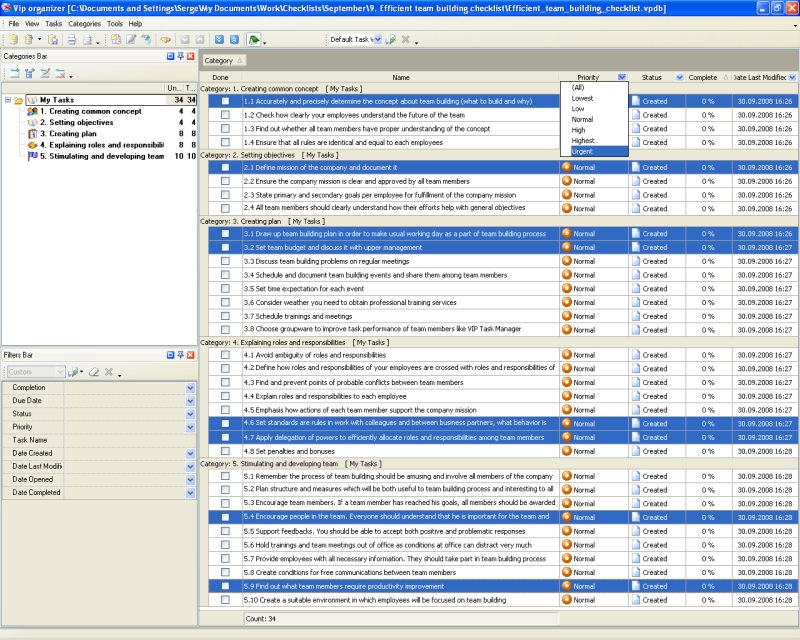Click the save icon in main toolbar
Screen dimensions: 800x640
click(53, 40)
